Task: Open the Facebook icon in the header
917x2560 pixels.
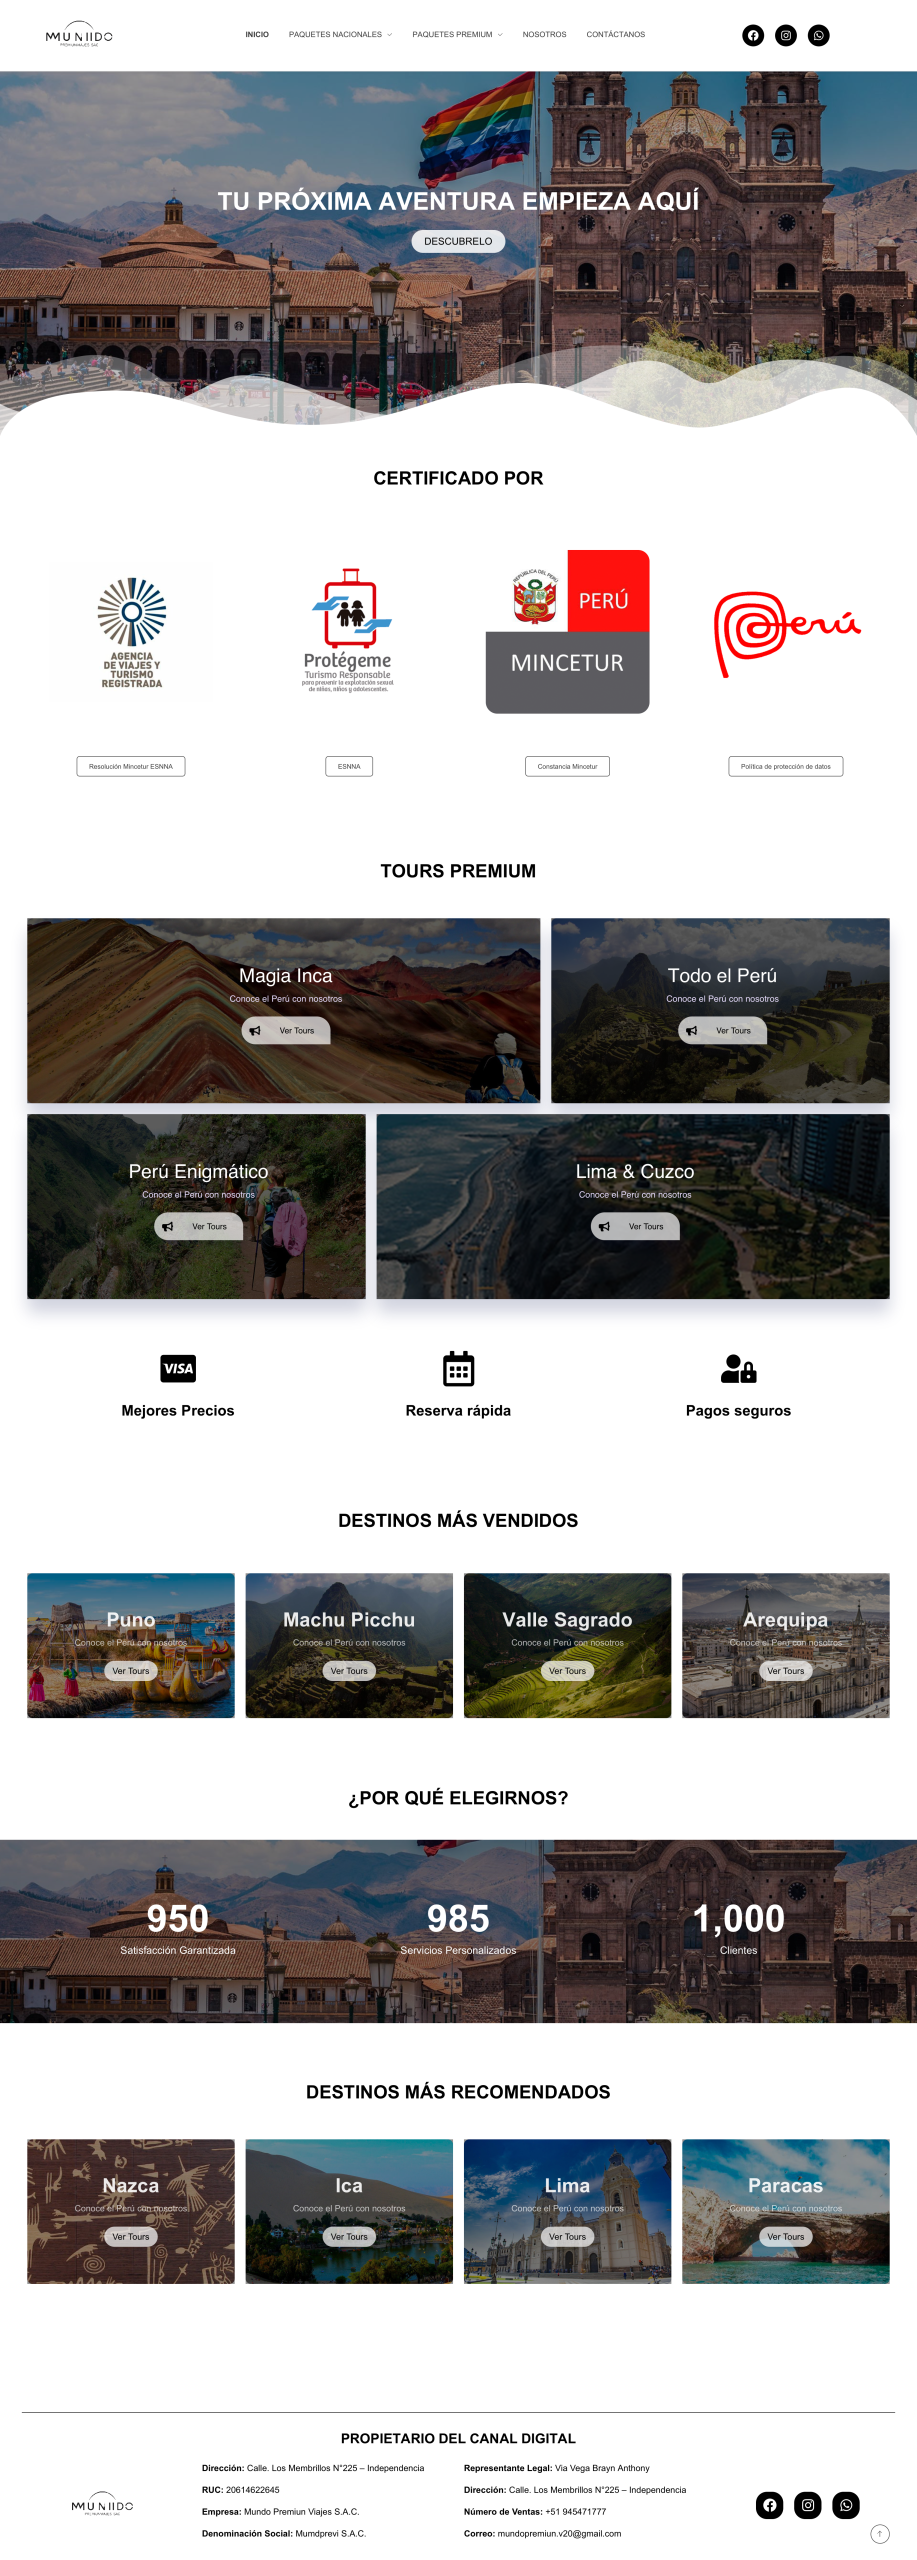Action: tap(753, 36)
